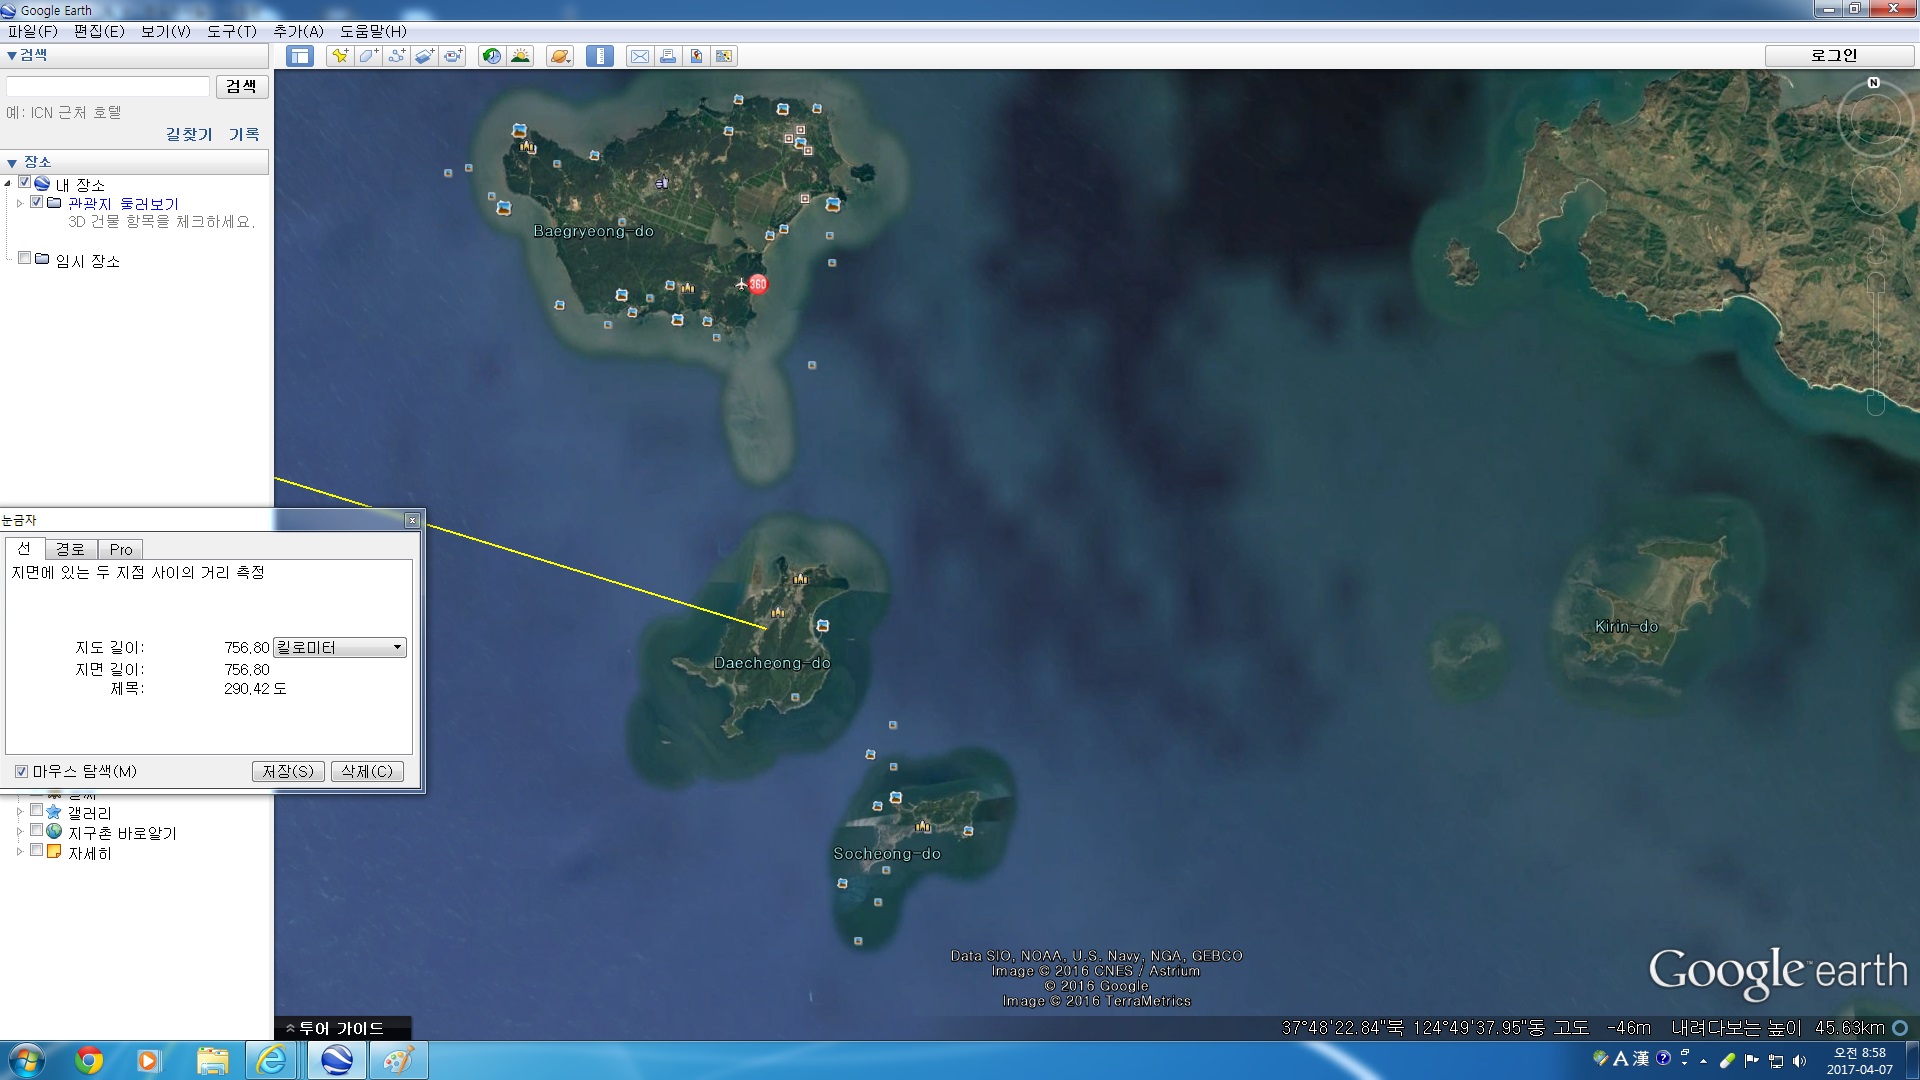The image size is (1920, 1080).
Task: Open the 도움말(H) menu
Action: pos(374,31)
